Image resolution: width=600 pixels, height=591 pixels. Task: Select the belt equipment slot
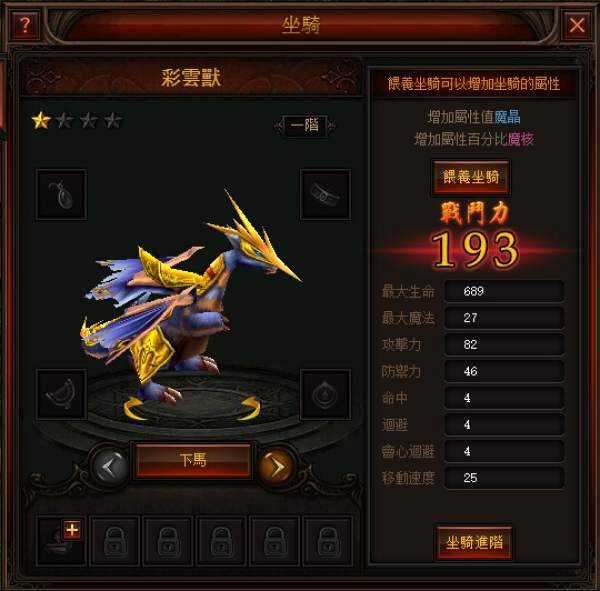point(325,194)
